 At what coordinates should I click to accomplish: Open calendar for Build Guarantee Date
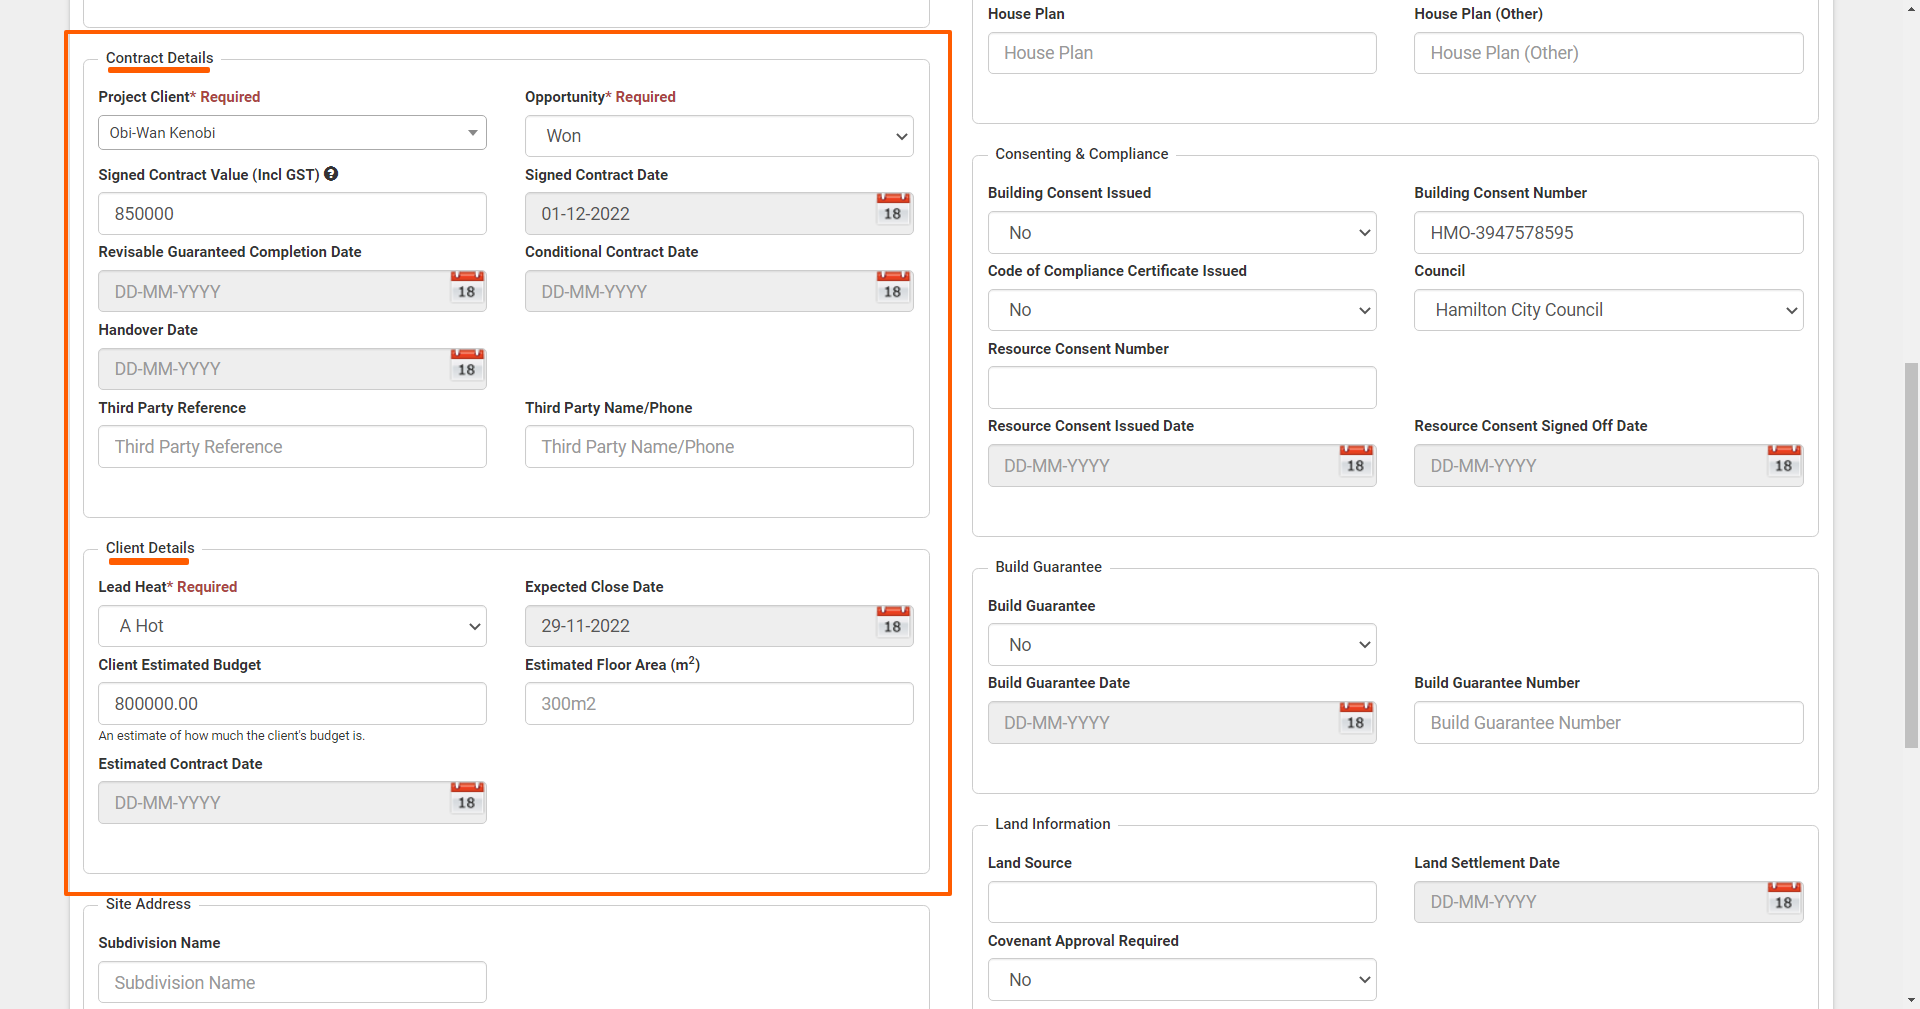tap(1355, 720)
